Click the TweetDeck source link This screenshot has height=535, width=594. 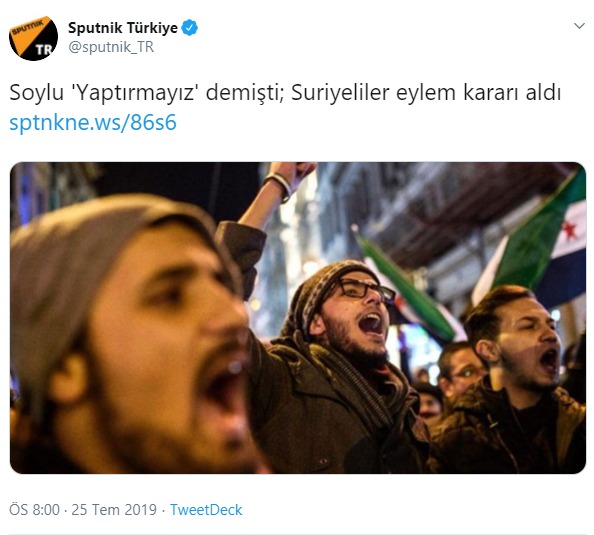click(x=206, y=510)
